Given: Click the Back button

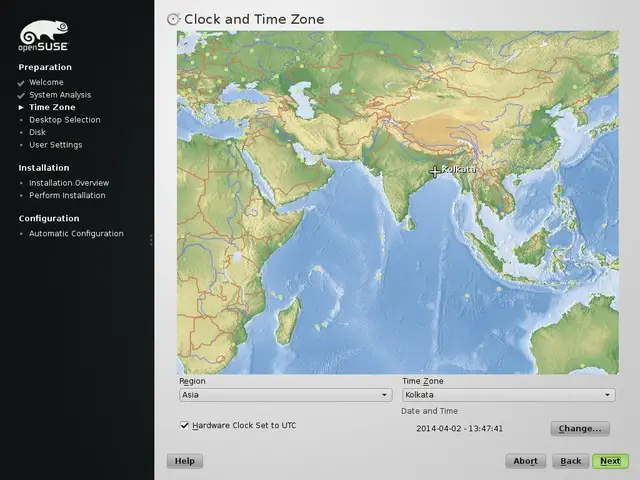Looking at the screenshot, I should pos(571,461).
